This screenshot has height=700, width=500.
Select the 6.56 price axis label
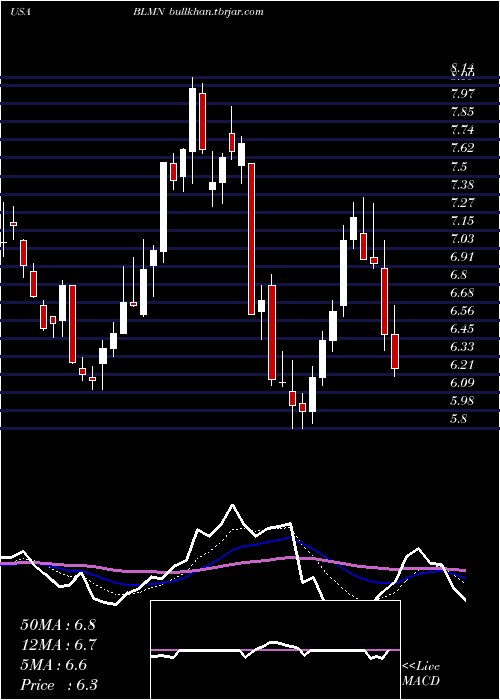(x=462, y=311)
